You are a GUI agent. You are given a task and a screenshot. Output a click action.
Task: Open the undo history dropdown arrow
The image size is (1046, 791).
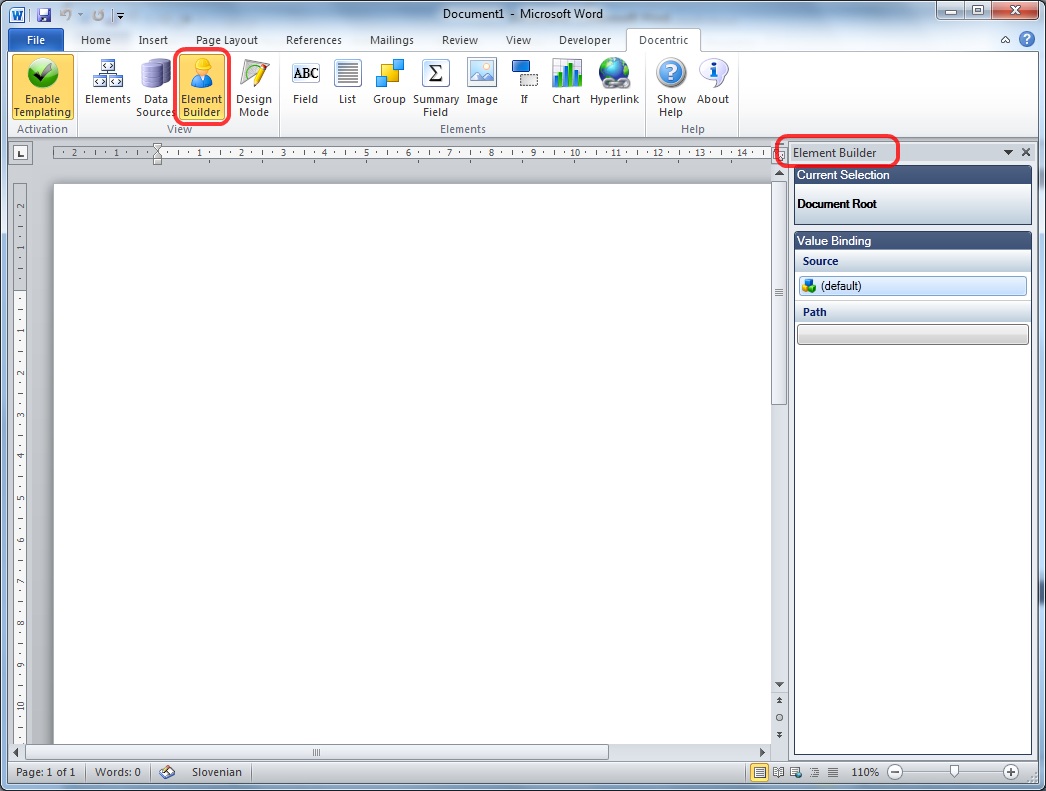tap(80, 15)
